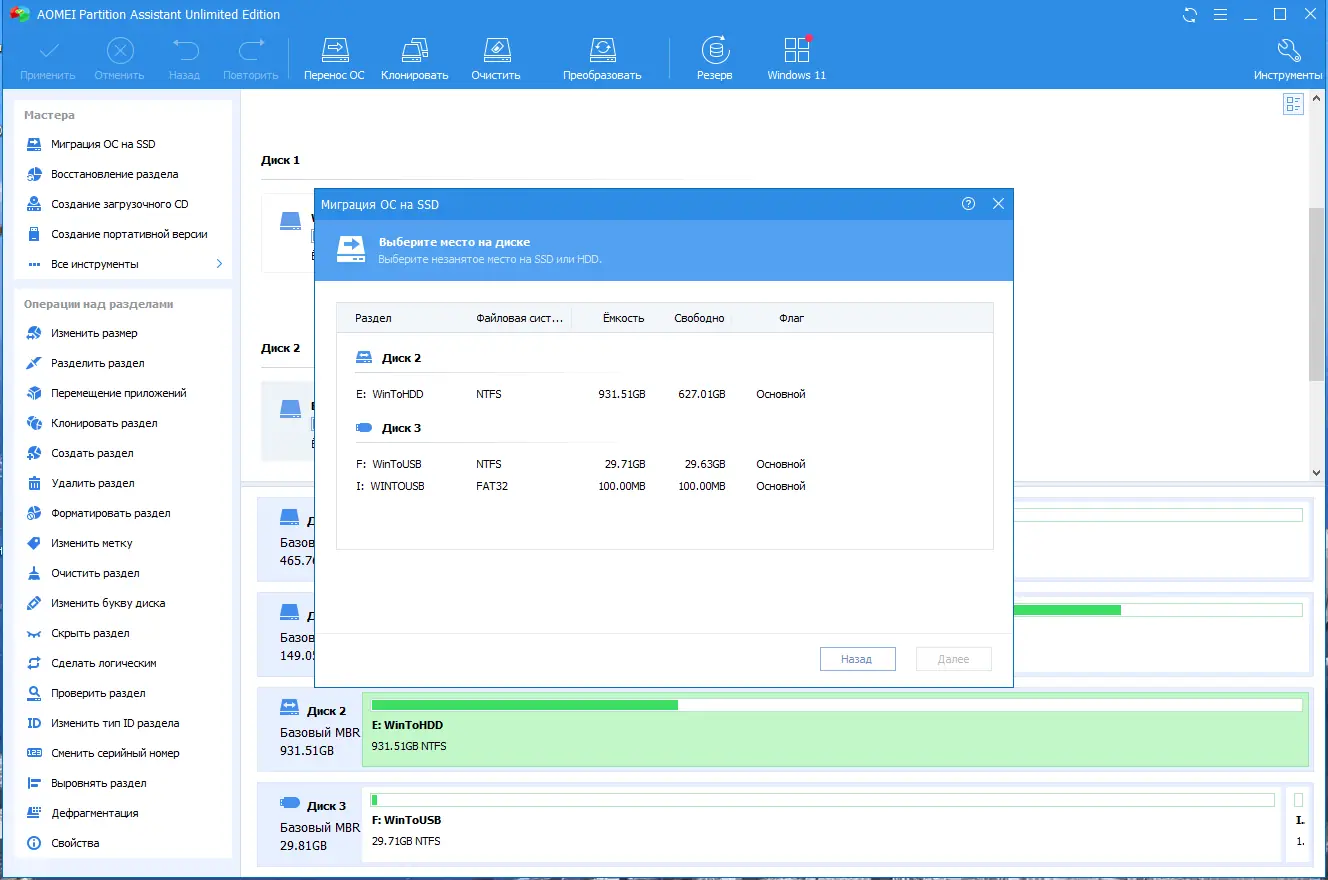
Task: Toggle the disk list view mode icon
Action: point(1293,104)
